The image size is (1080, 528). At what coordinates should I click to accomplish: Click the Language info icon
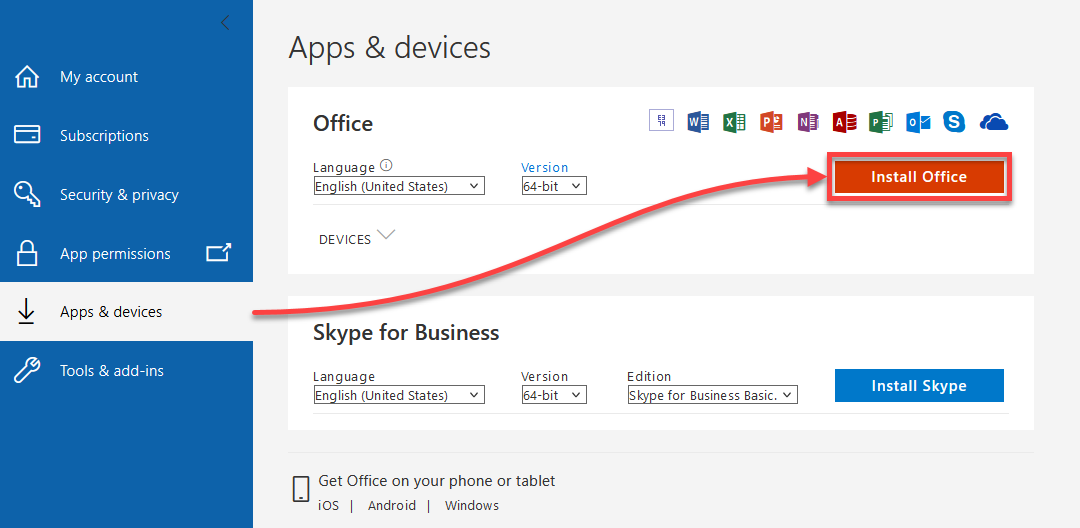coord(386,166)
